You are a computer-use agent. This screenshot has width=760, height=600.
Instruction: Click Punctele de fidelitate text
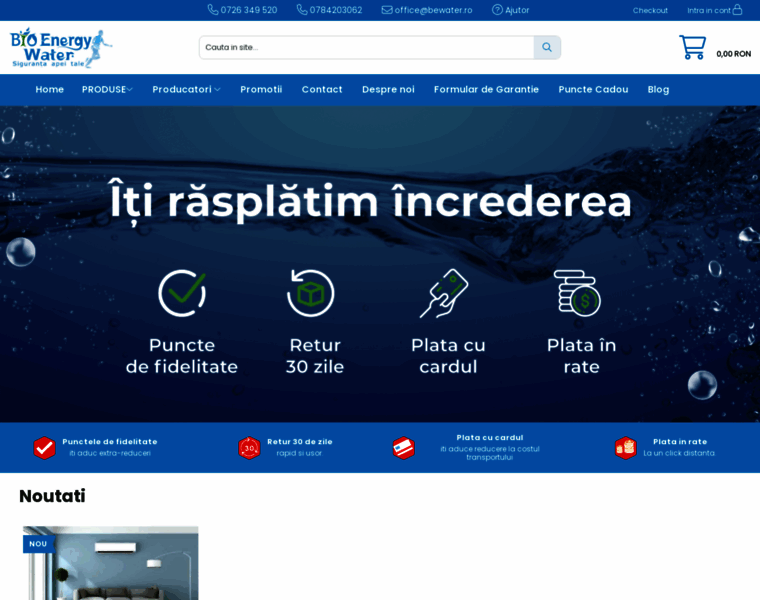[110, 442]
